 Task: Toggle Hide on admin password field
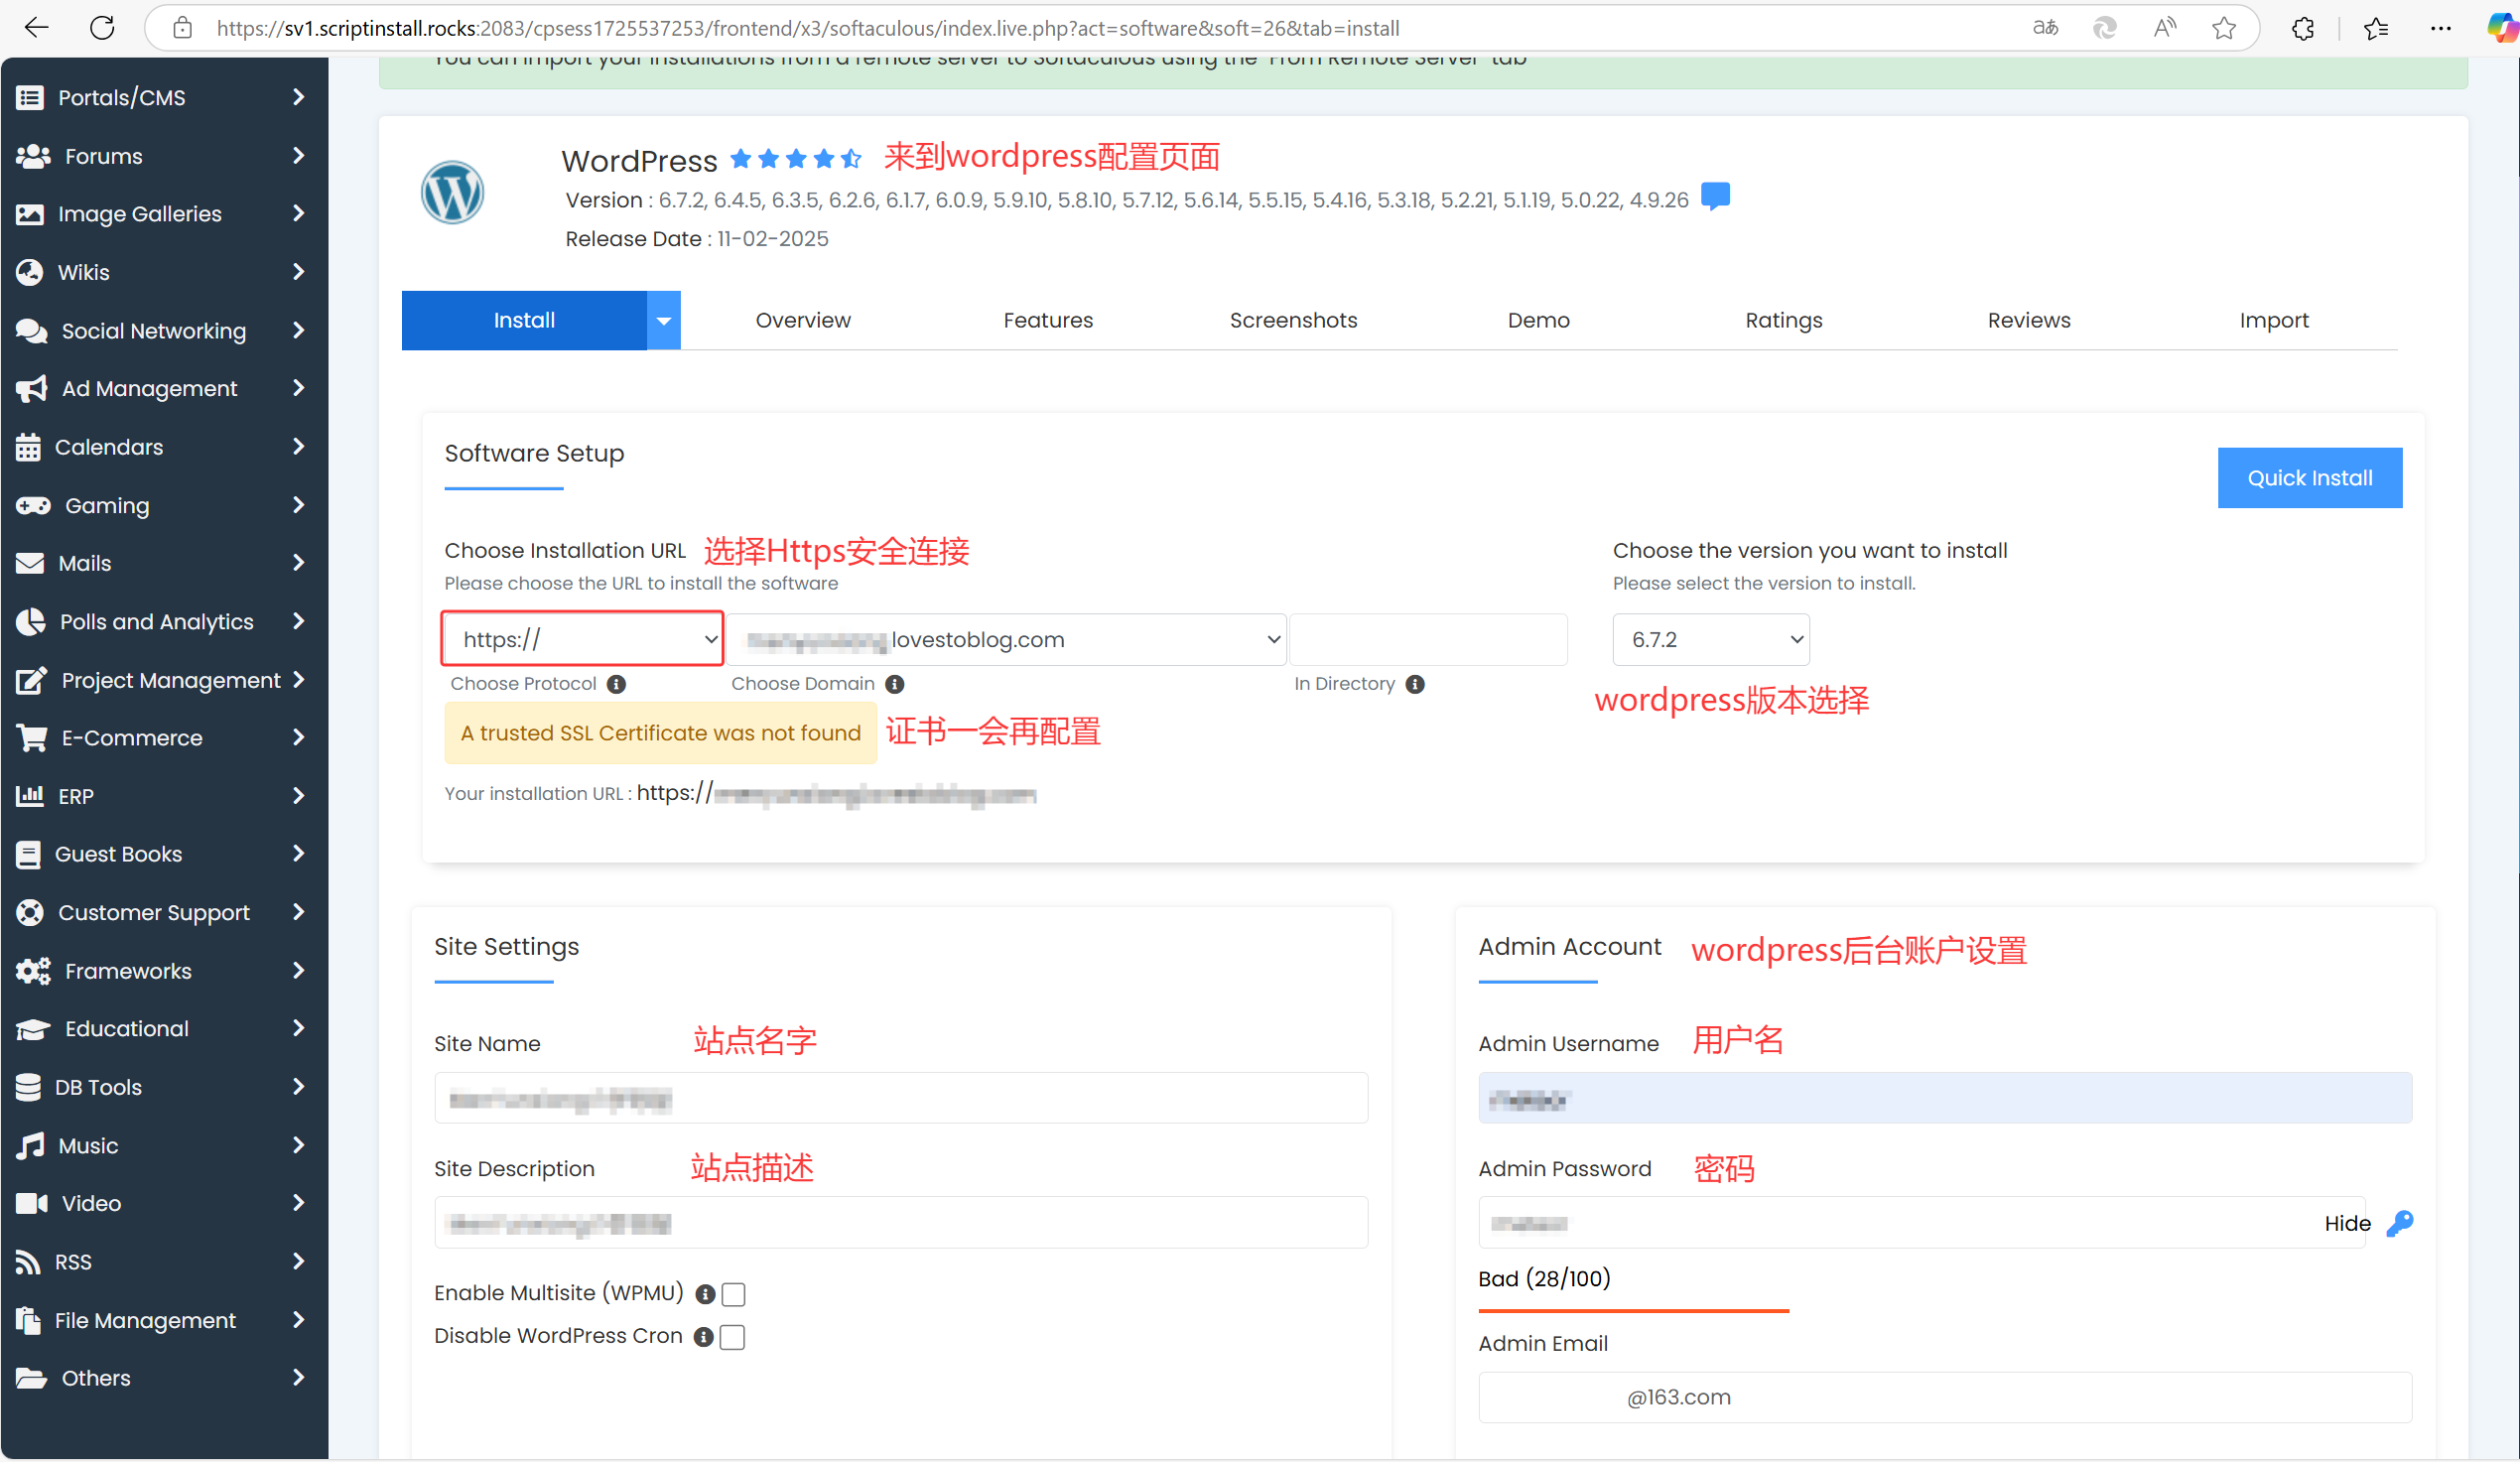[x=2347, y=1224]
